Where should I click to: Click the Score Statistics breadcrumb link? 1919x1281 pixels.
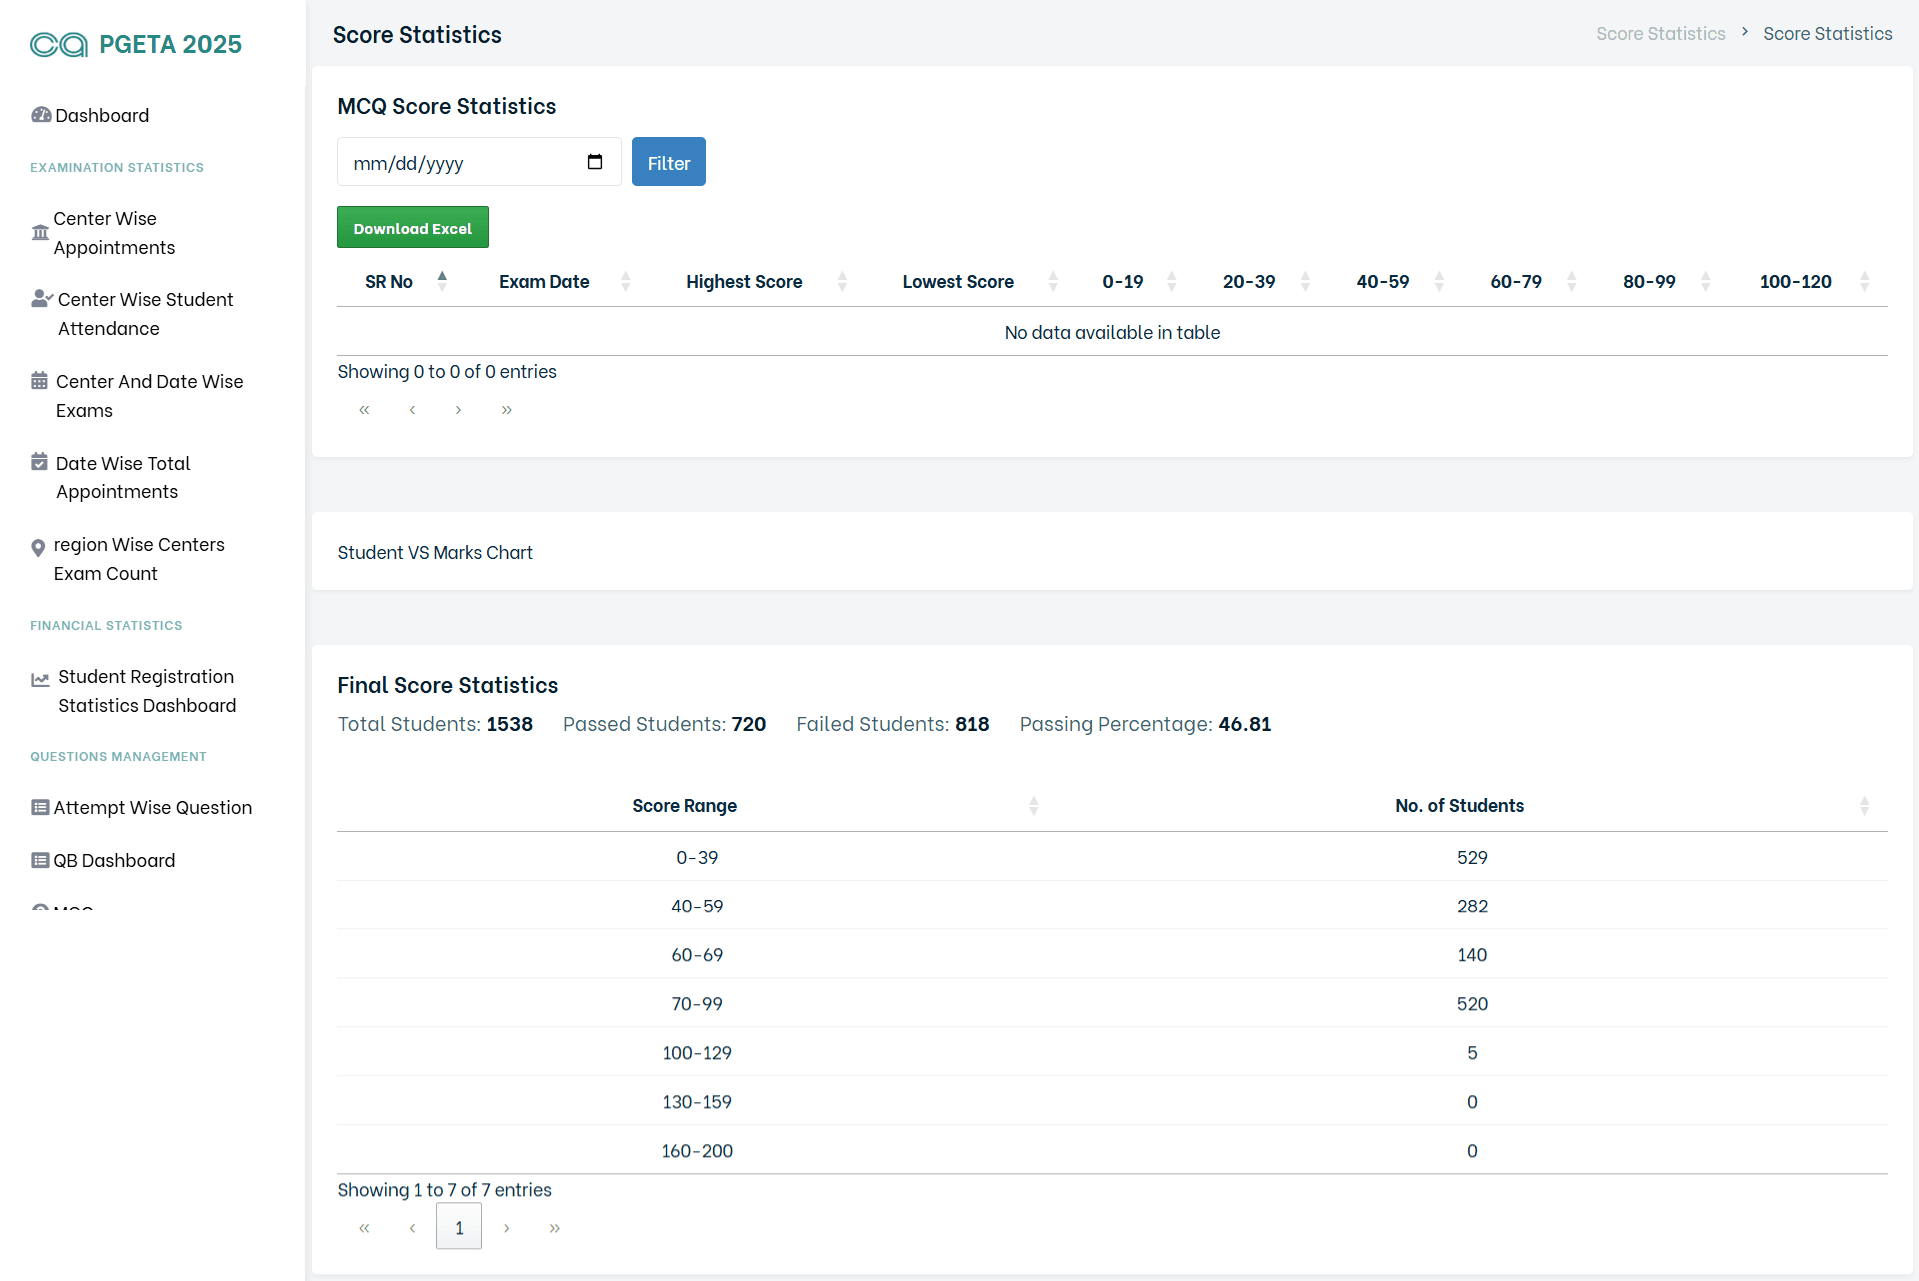1660,34
